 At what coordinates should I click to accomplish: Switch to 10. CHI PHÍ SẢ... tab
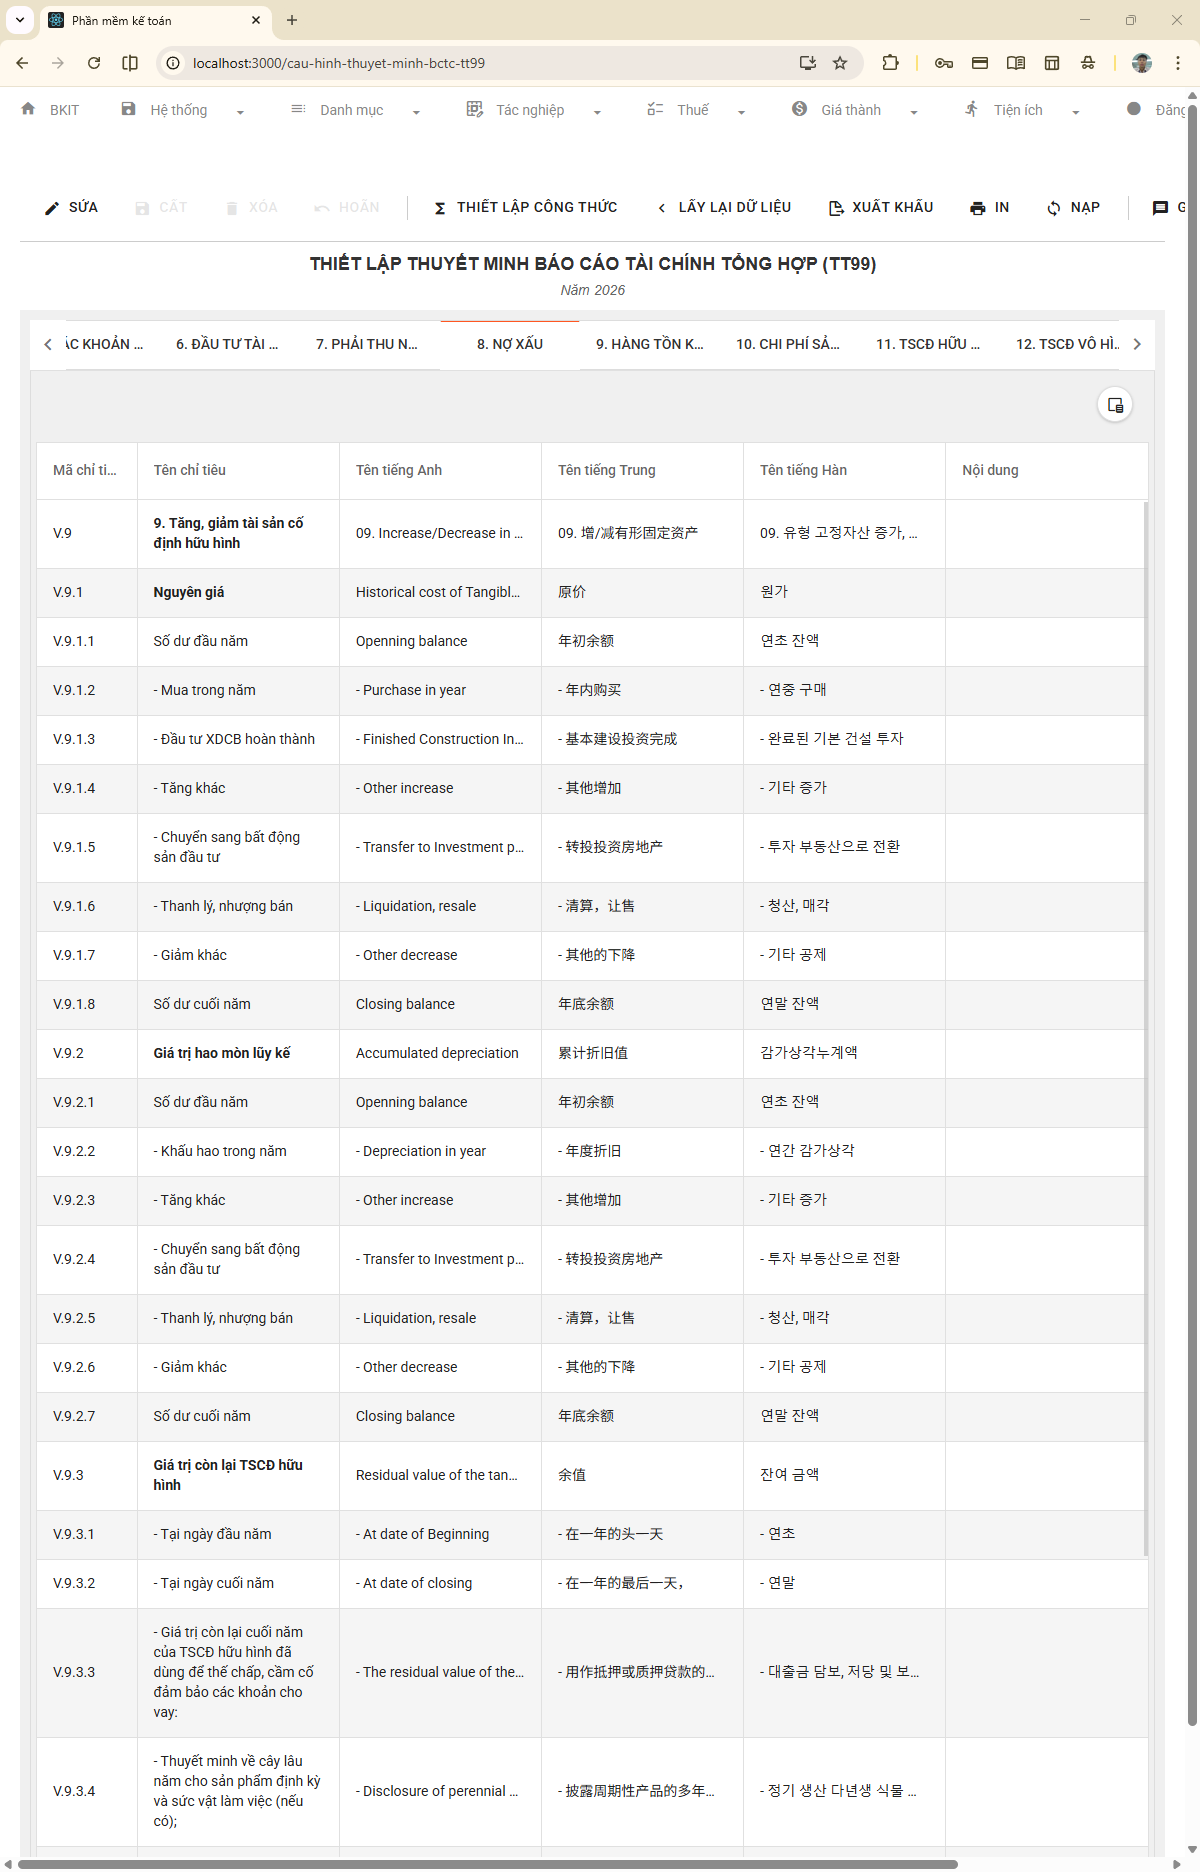(x=788, y=344)
